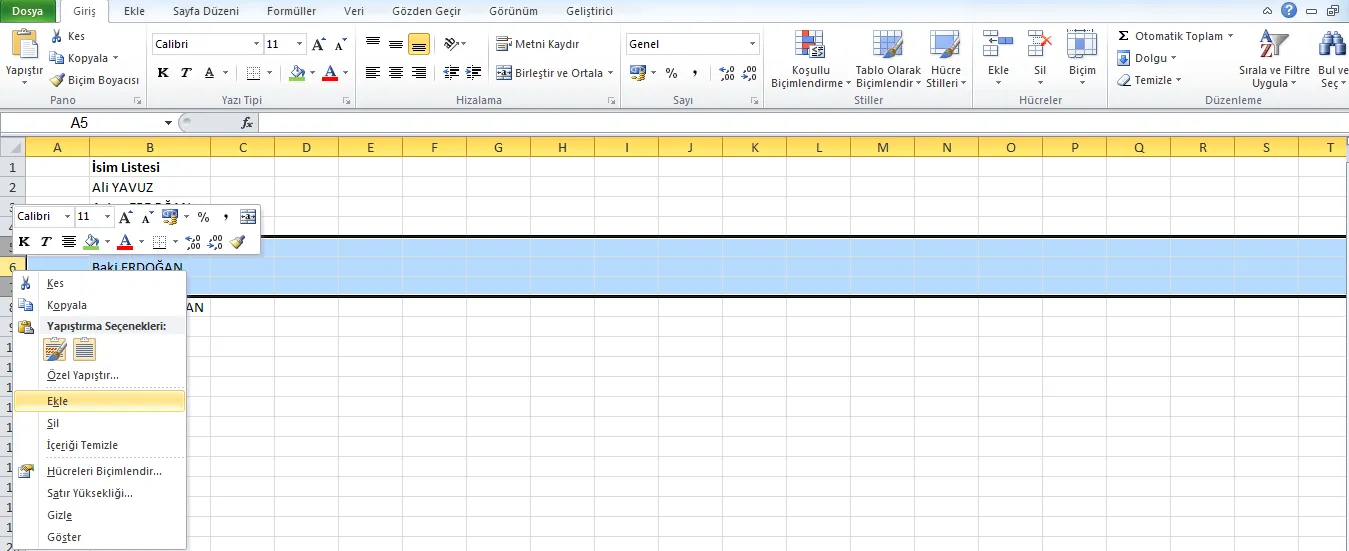
Task: Switch to the Formüller ribbon tab
Action: point(291,11)
